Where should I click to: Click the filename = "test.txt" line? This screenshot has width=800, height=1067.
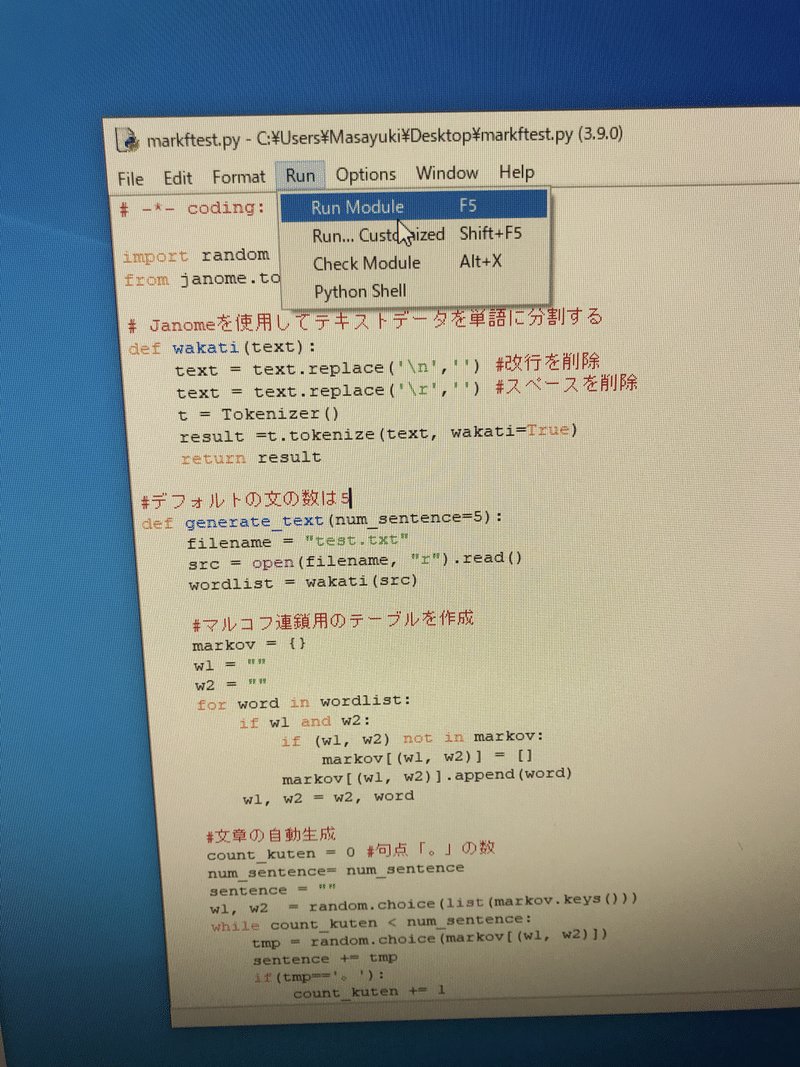(298, 542)
